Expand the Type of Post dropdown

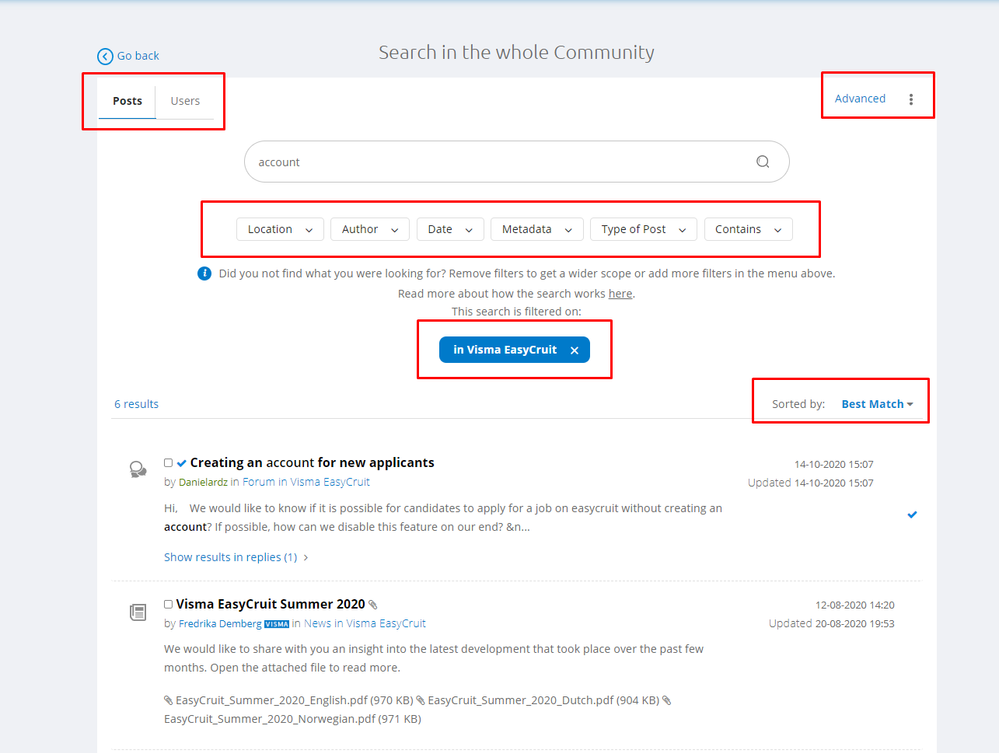pos(643,229)
